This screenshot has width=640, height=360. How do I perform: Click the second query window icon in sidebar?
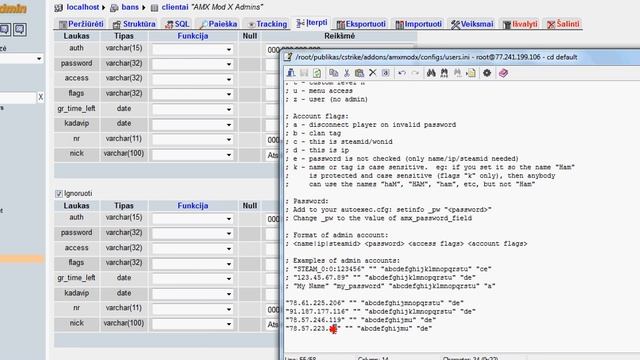[x=20, y=29]
